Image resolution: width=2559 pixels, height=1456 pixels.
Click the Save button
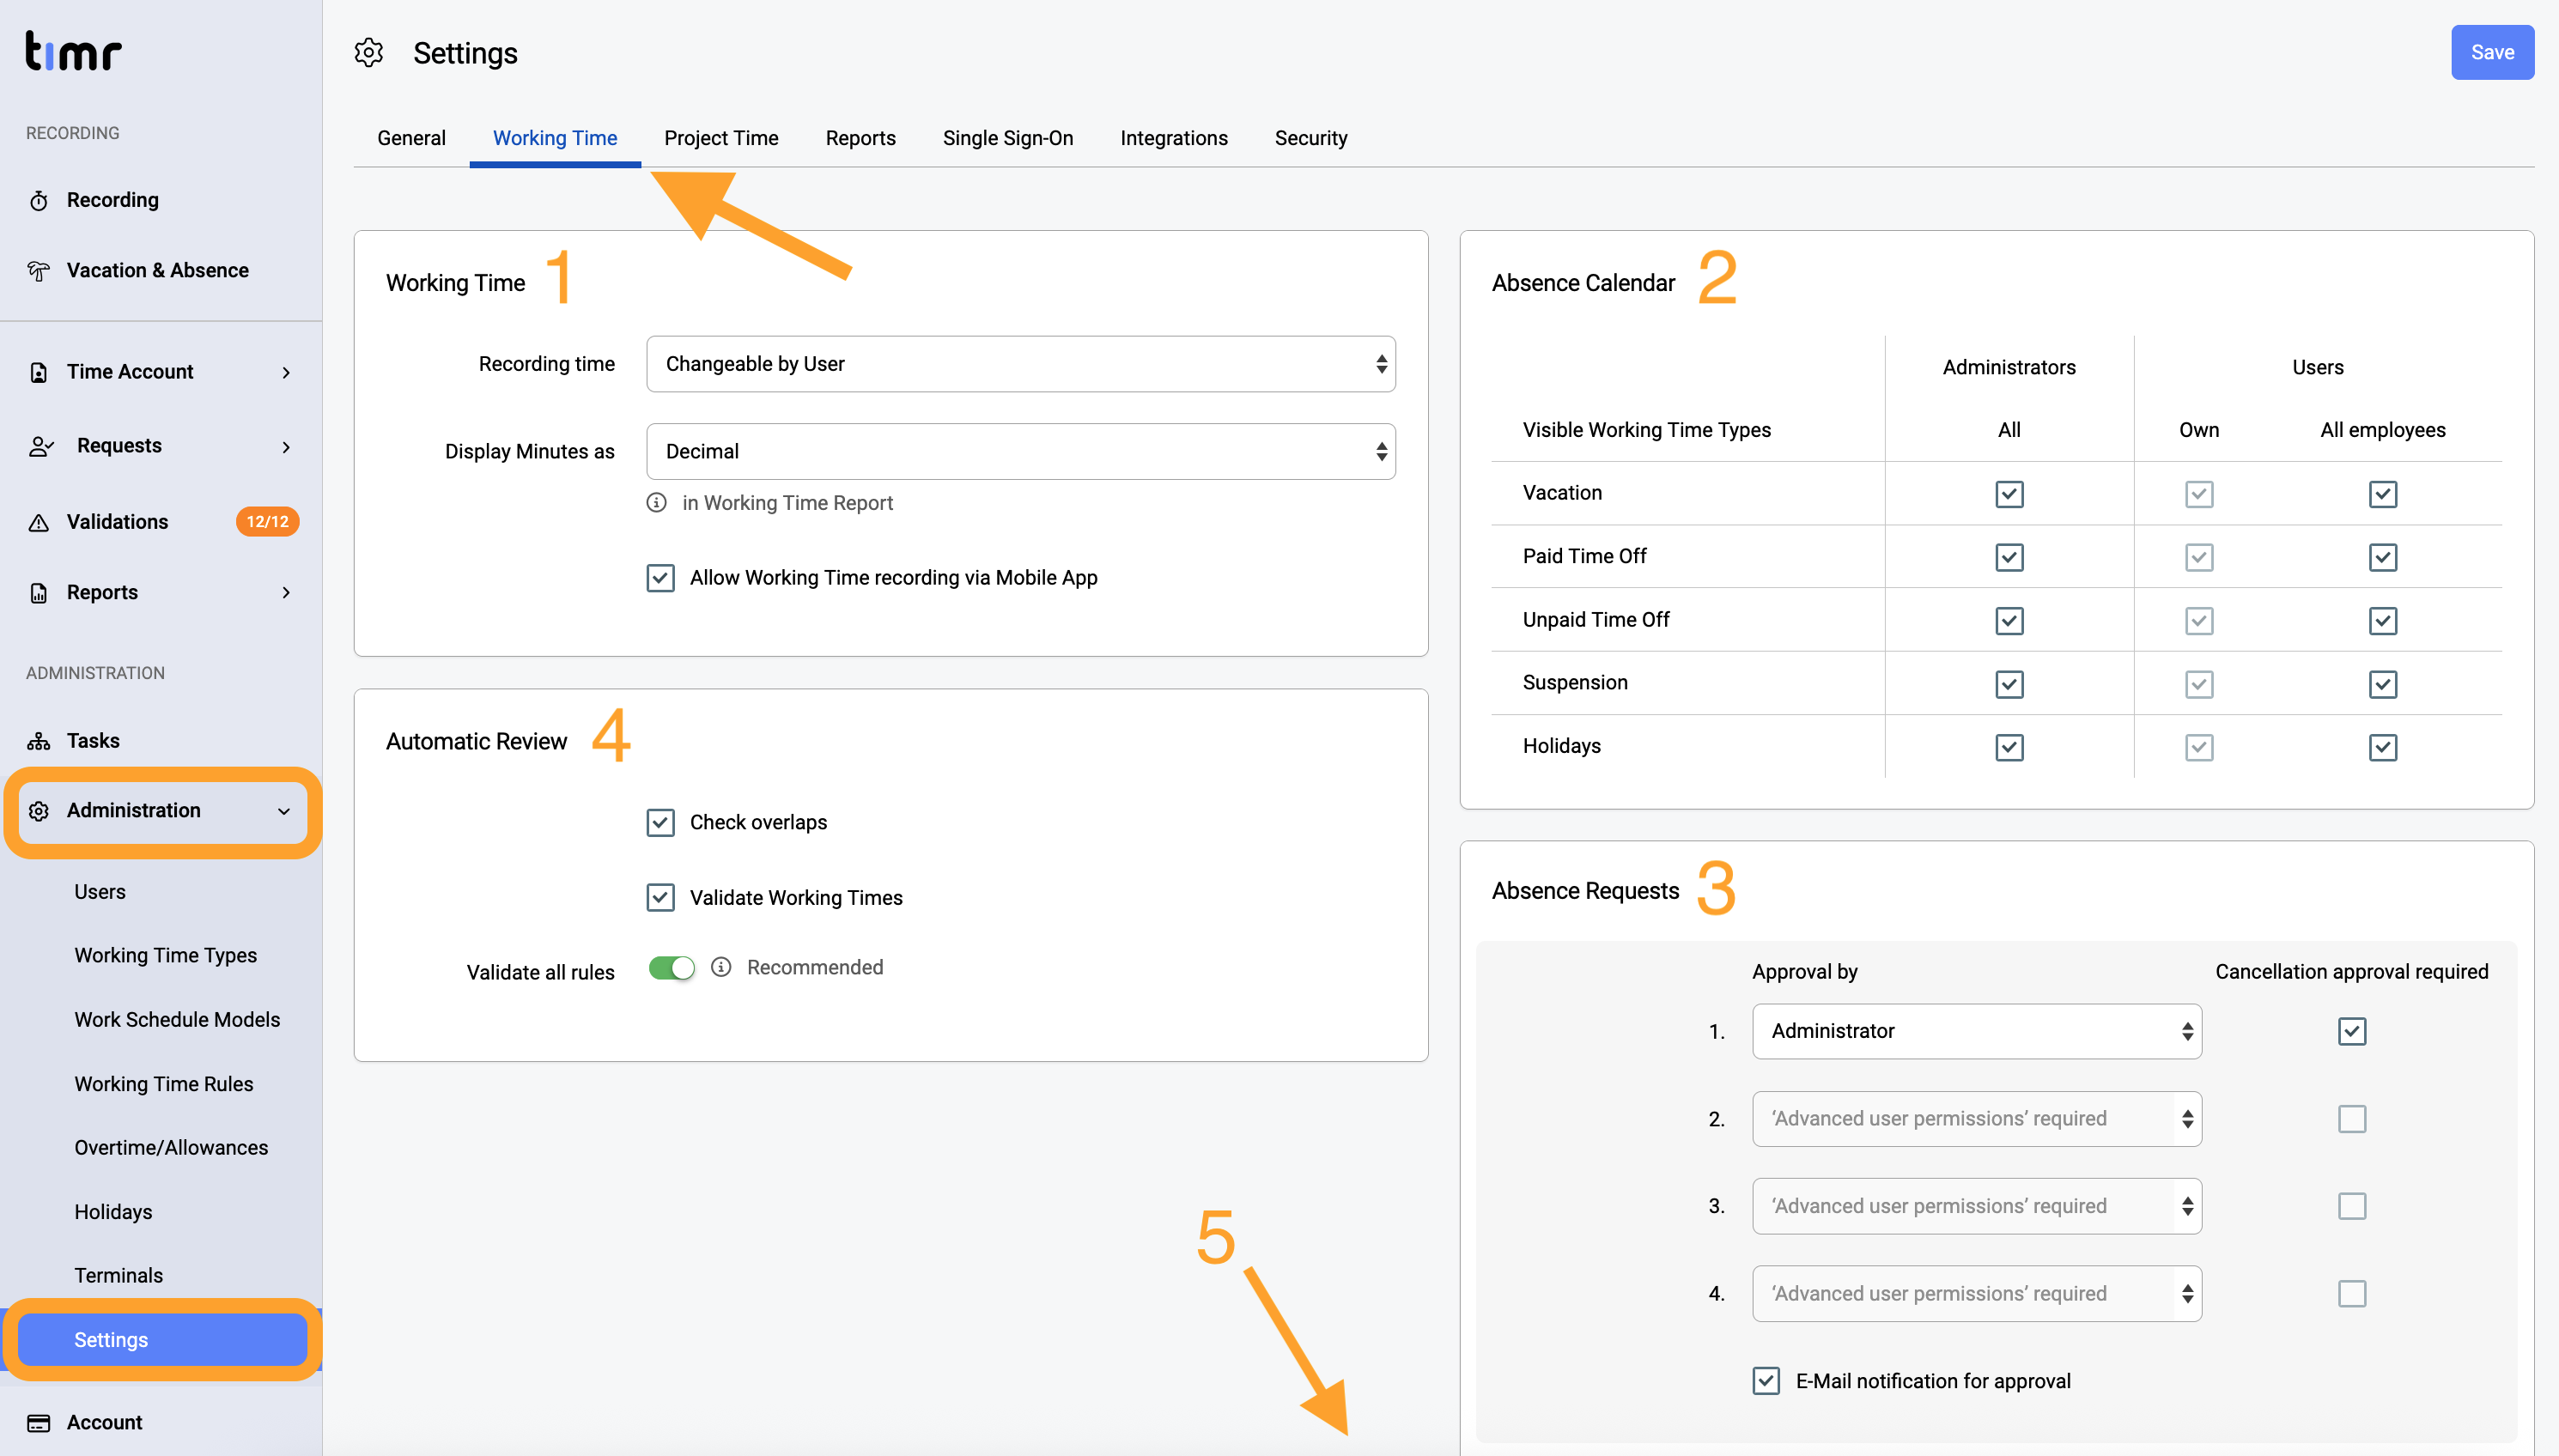point(2492,53)
